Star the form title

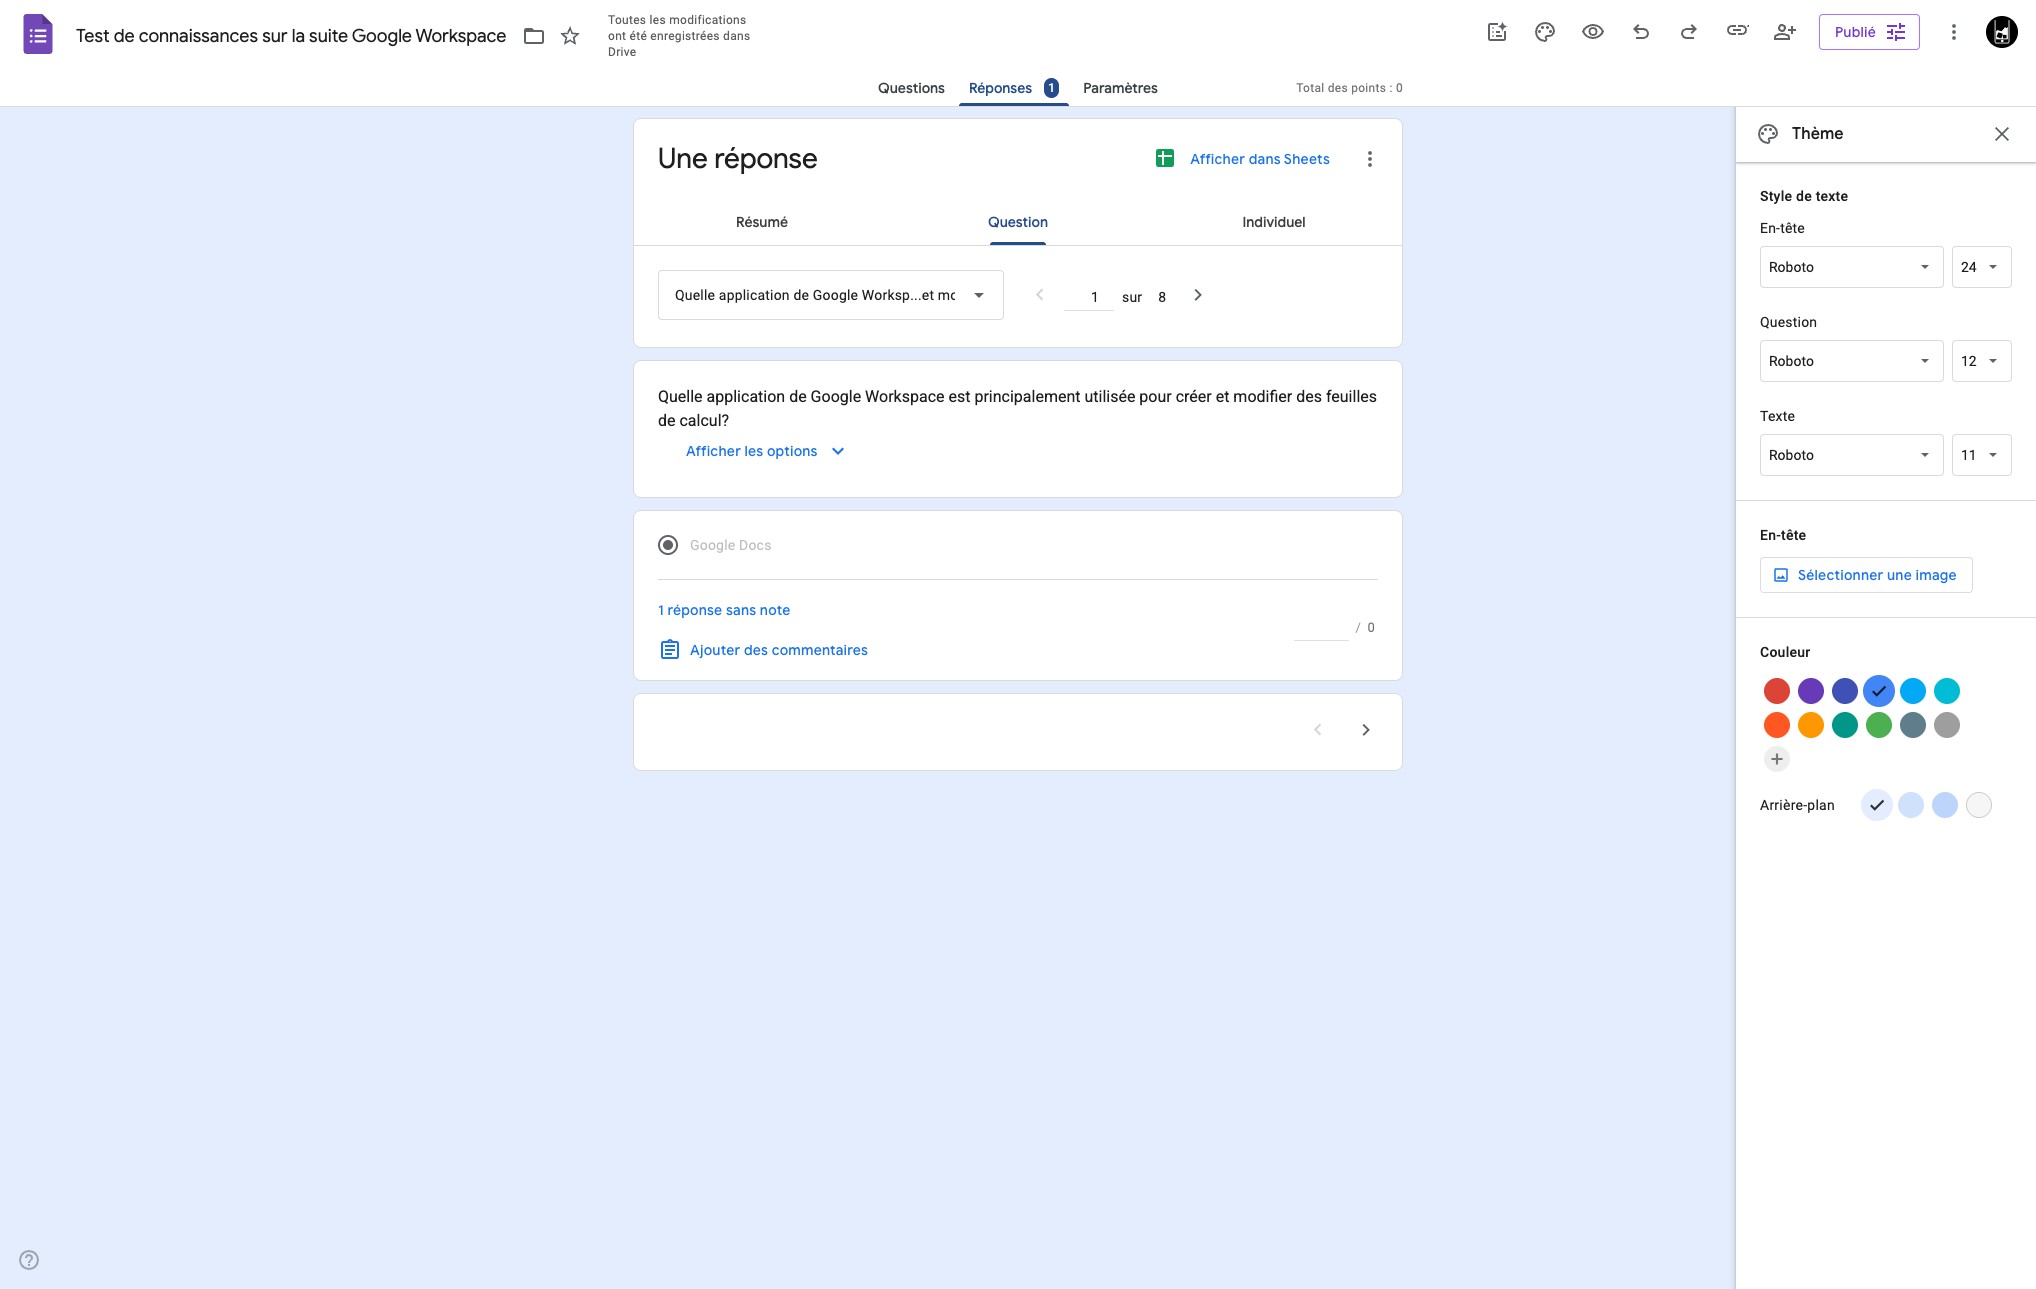point(570,36)
